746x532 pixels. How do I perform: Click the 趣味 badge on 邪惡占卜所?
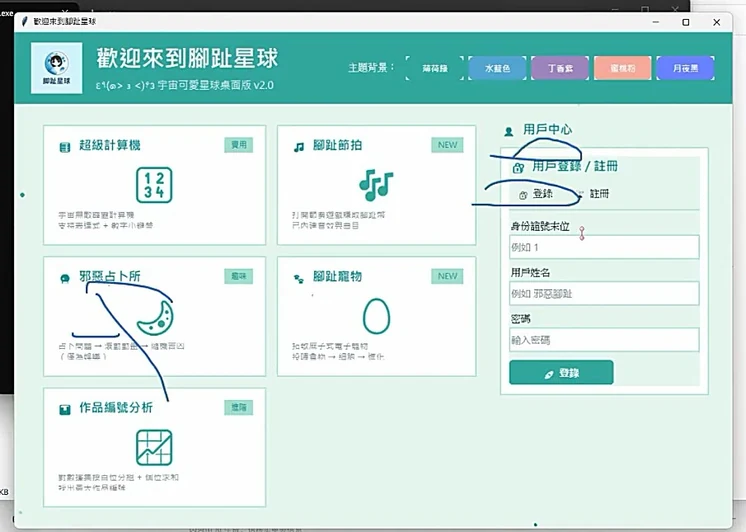point(239,276)
